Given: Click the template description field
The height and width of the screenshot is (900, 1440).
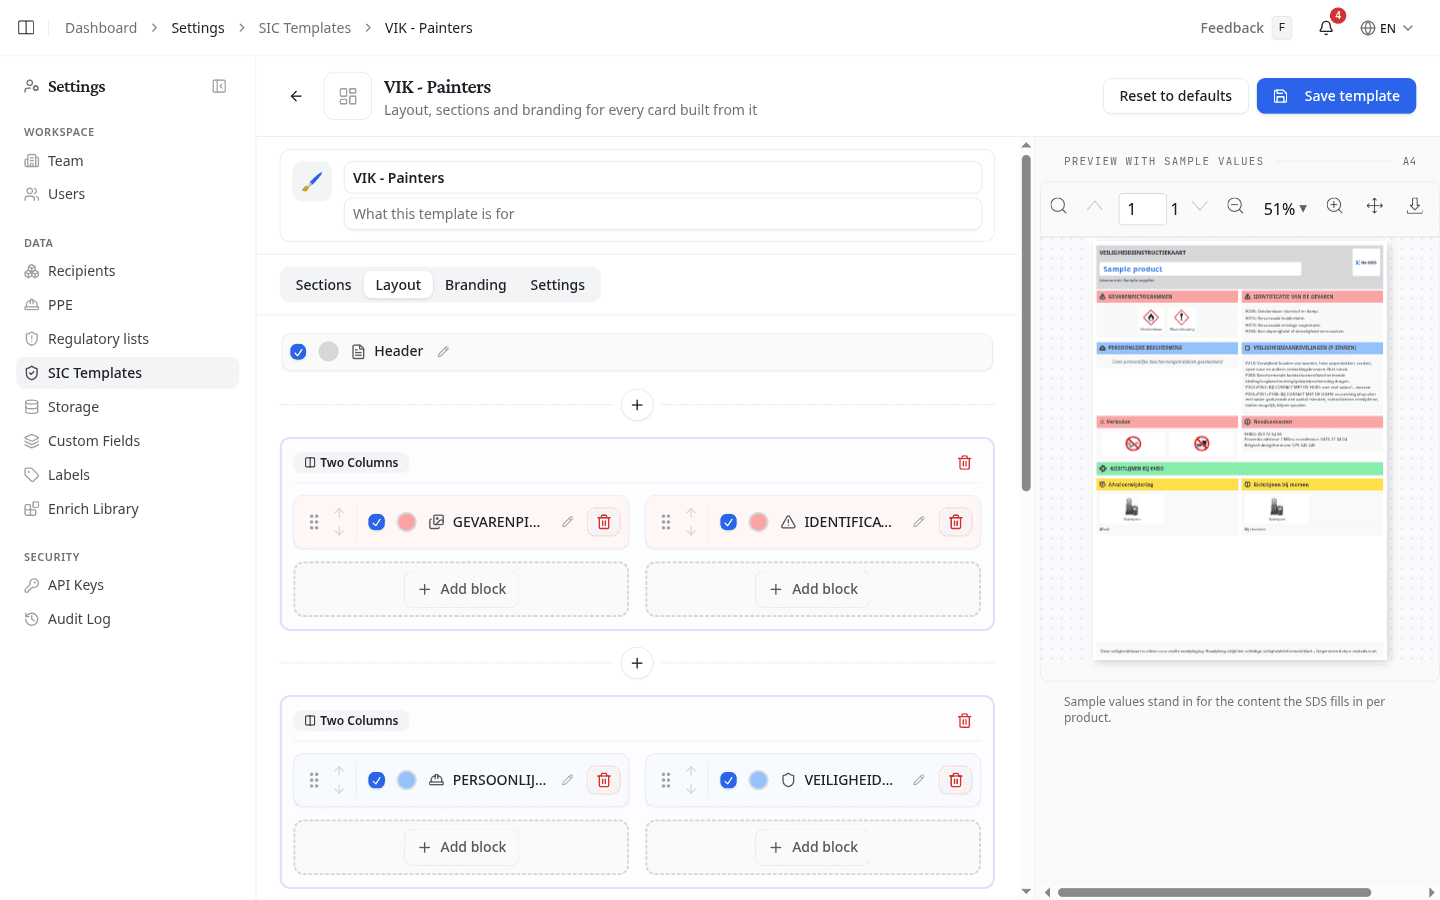Looking at the screenshot, I should tap(663, 214).
